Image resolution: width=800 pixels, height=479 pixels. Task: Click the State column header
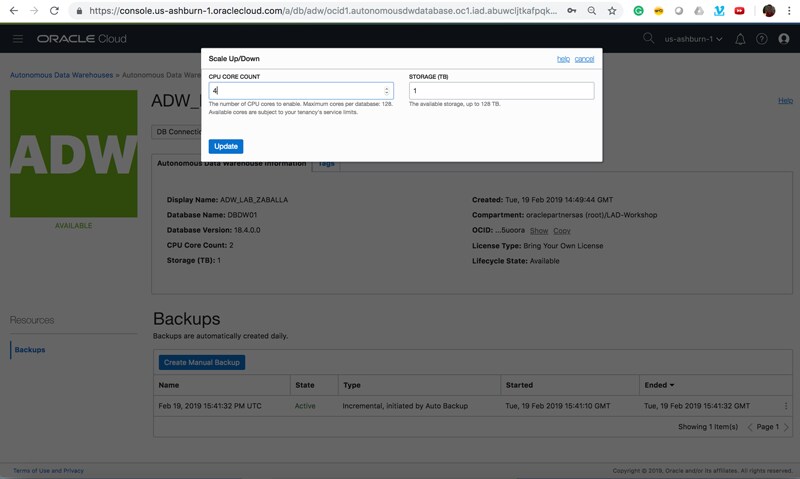click(x=305, y=385)
